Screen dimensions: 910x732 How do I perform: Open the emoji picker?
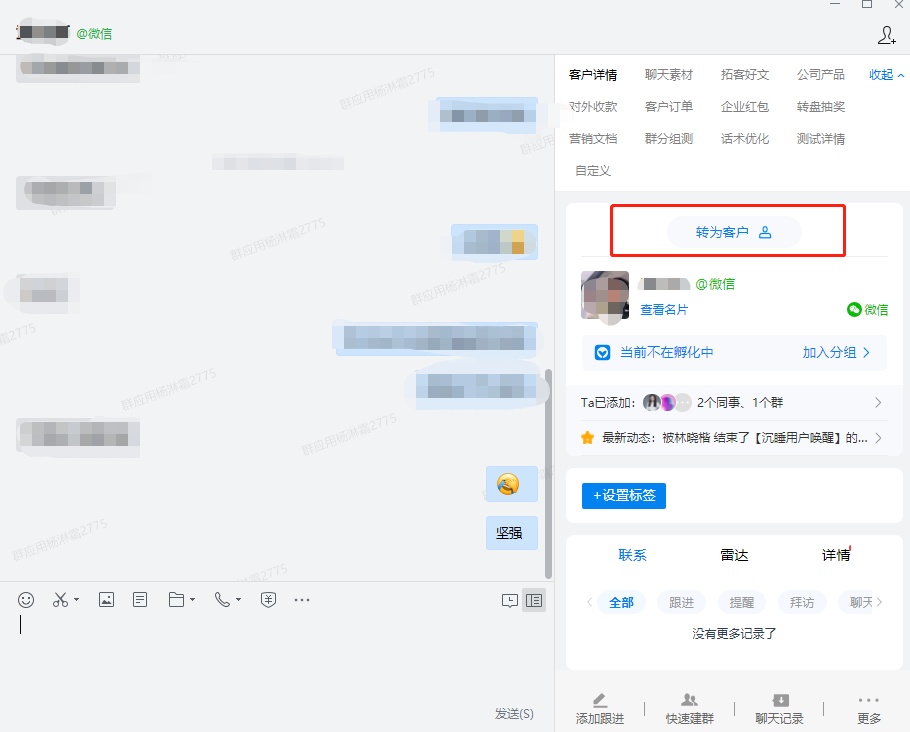pos(27,600)
